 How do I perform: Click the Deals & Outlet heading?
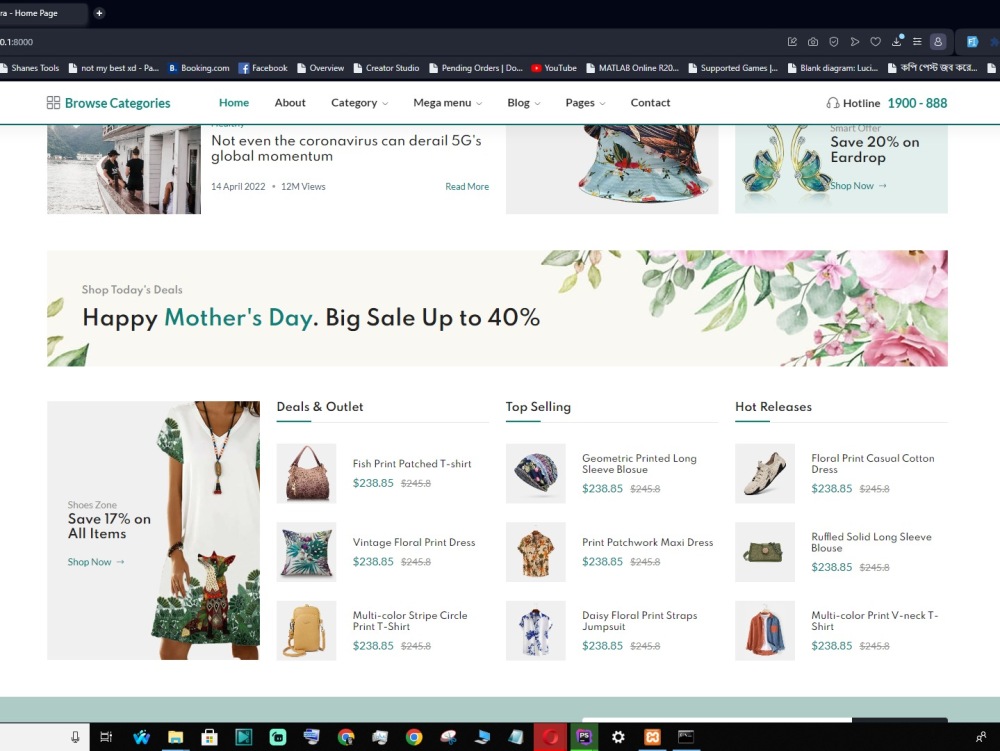320,407
